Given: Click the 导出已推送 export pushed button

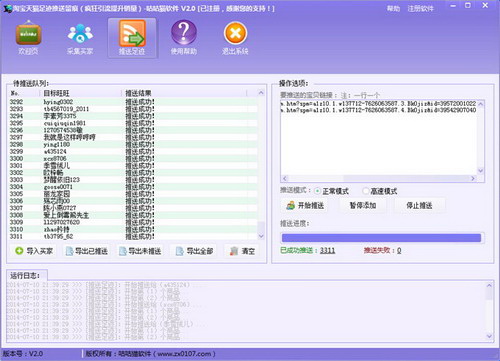Looking at the screenshot, I should click(87, 251).
